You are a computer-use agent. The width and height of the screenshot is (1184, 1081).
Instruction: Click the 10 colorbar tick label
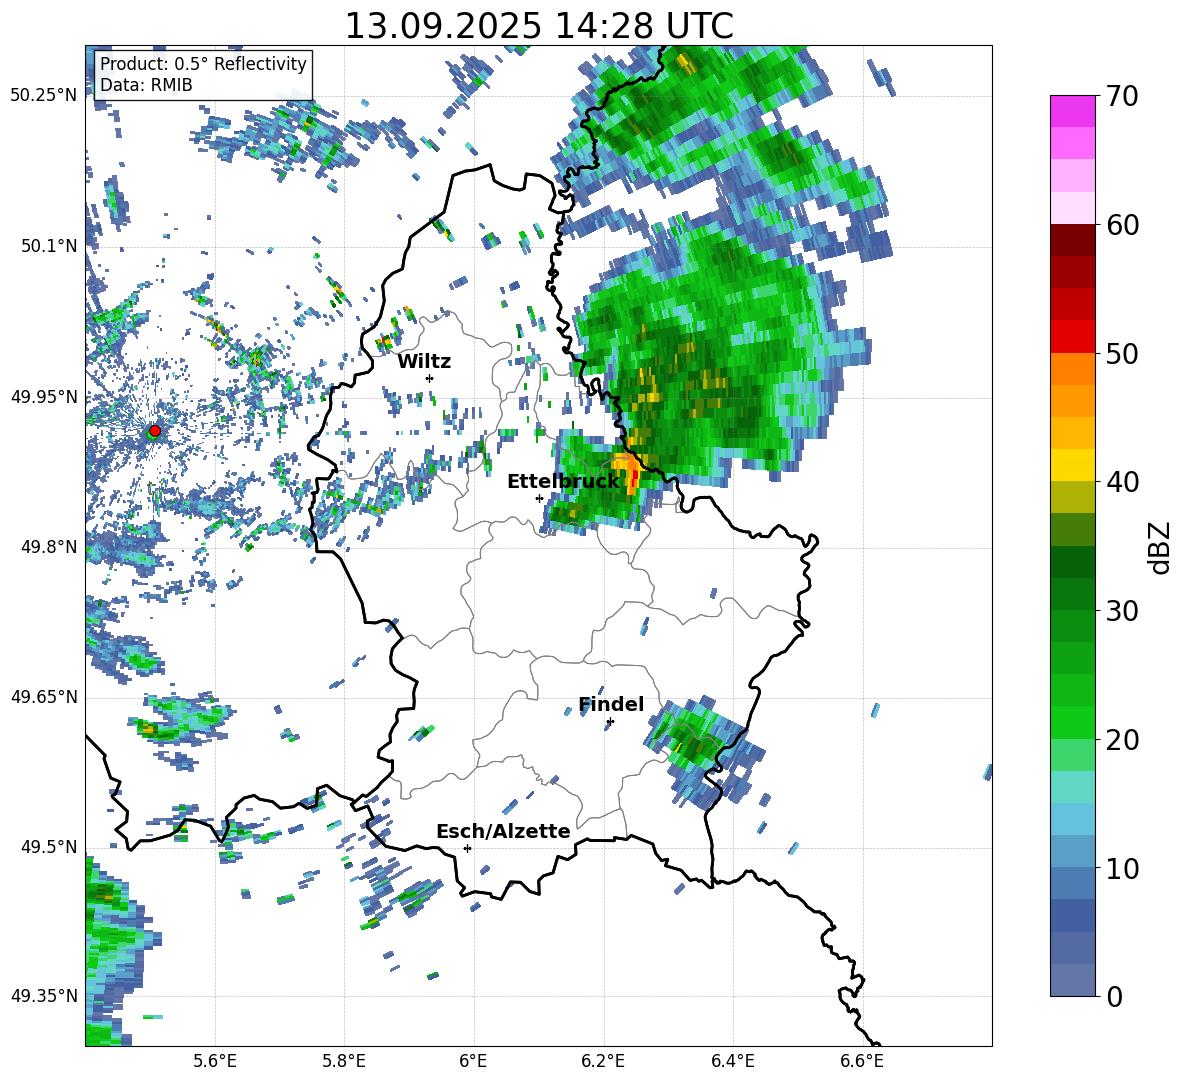pos(1122,869)
